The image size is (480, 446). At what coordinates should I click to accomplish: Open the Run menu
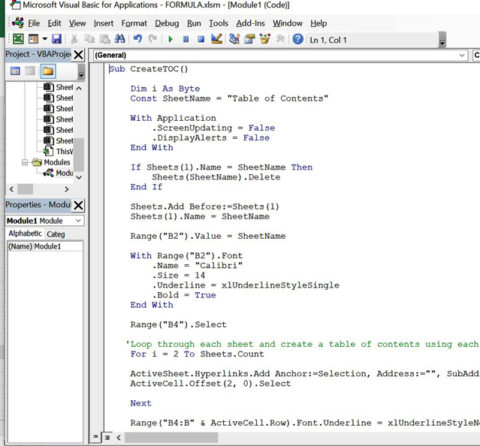pyautogui.click(x=194, y=23)
